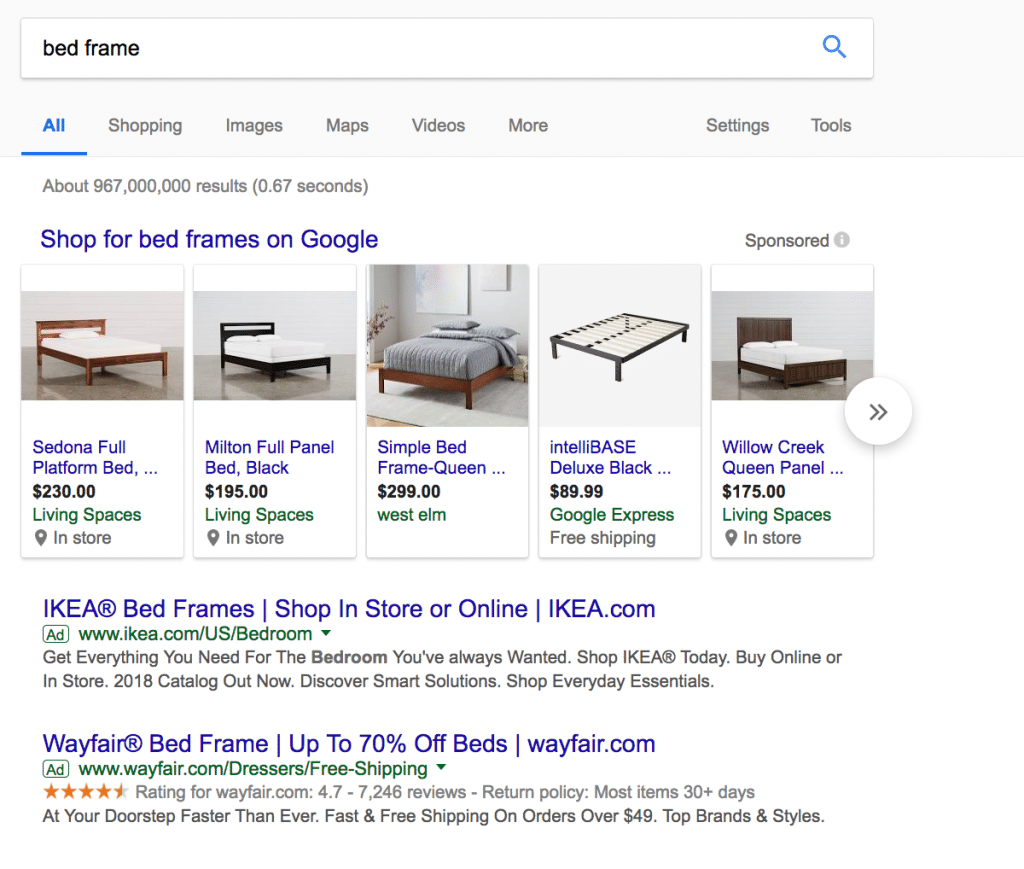Click the blue search magnifier icon
Screen dimensions: 1024x869
coord(834,46)
